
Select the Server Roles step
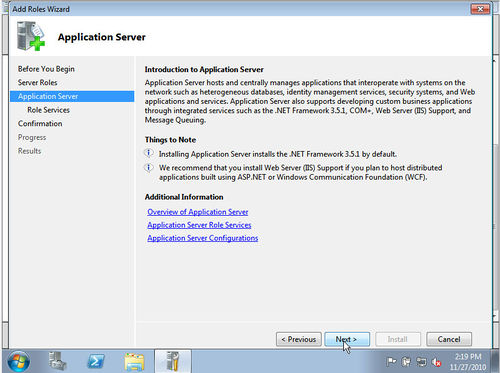tap(38, 82)
